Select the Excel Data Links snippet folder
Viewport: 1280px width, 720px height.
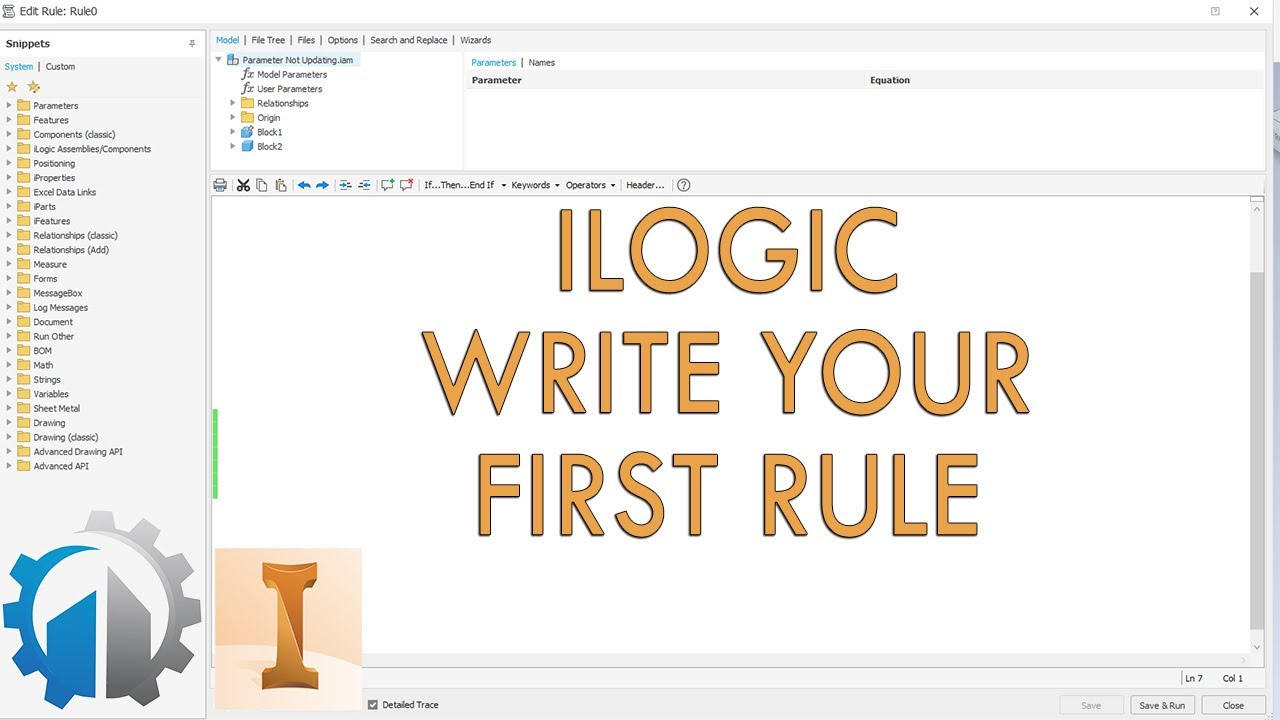click(x=64, y=192)
